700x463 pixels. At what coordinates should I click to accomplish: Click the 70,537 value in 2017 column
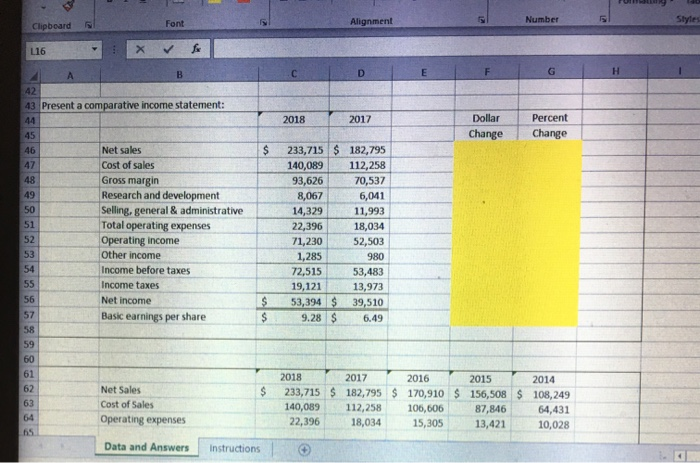coord(369,180)
